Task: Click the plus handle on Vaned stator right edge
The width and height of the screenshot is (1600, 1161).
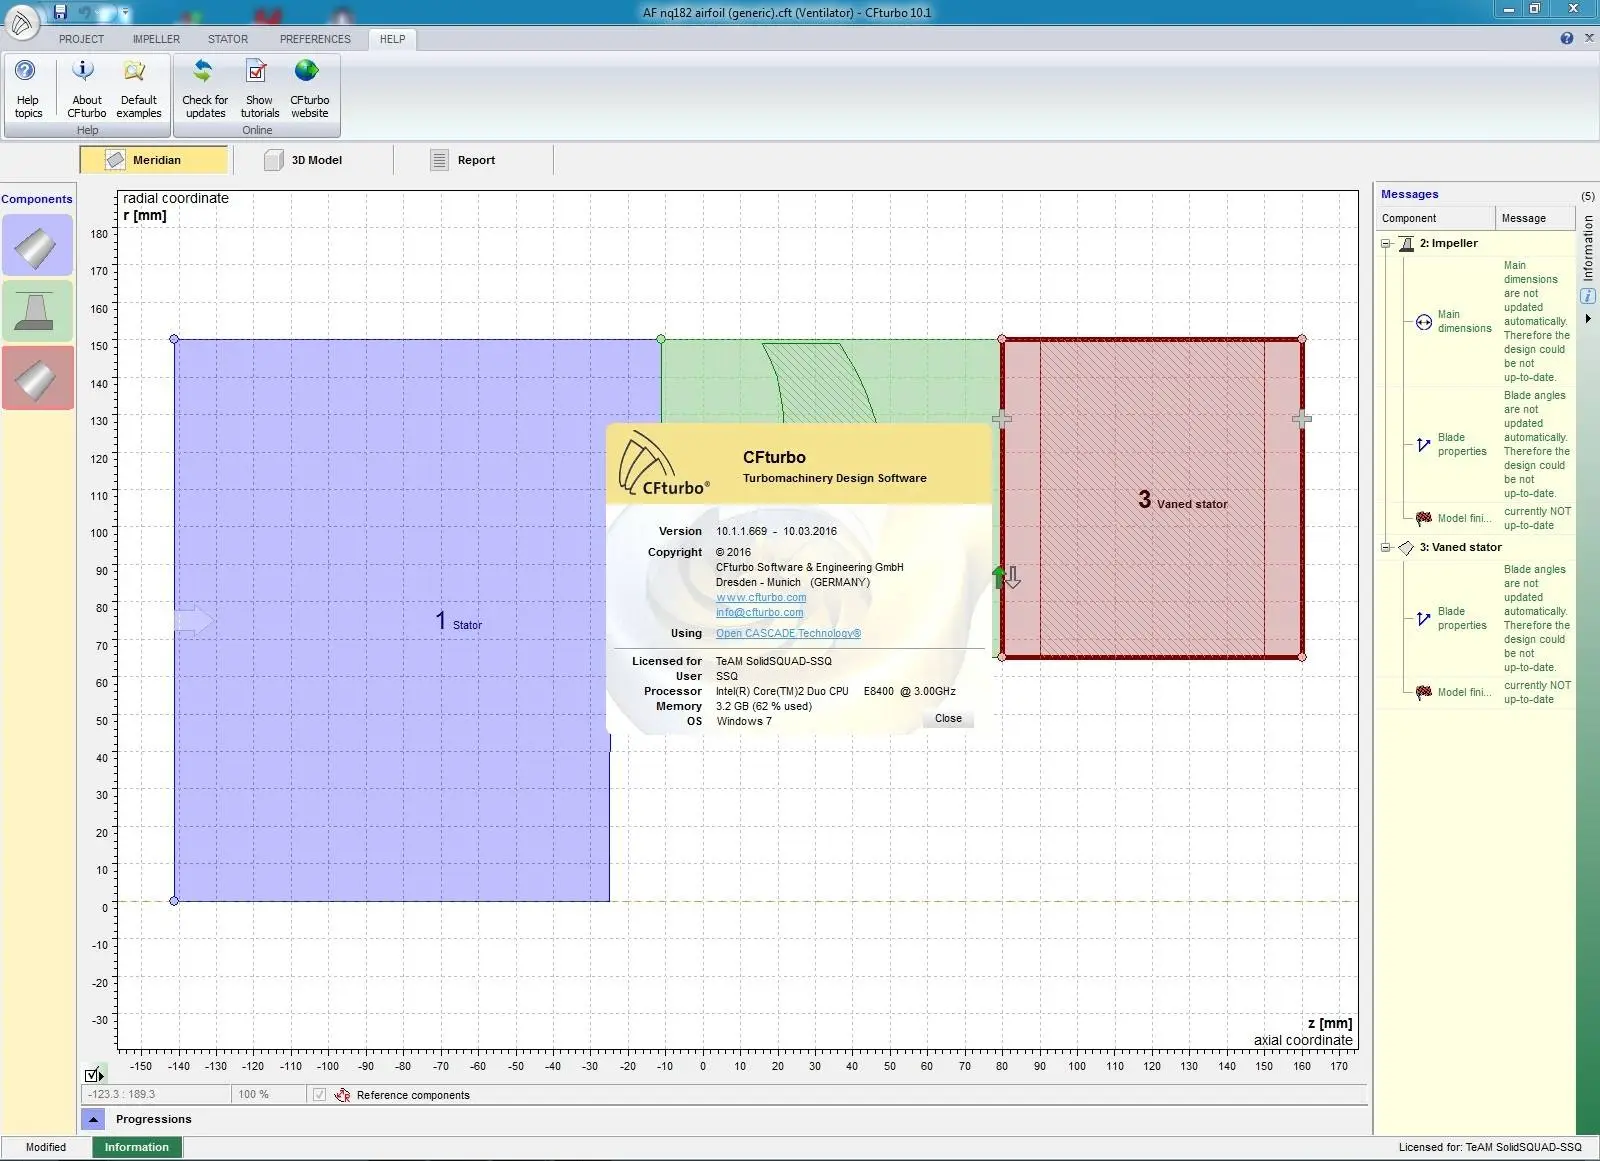Action: pos(1301,419)
